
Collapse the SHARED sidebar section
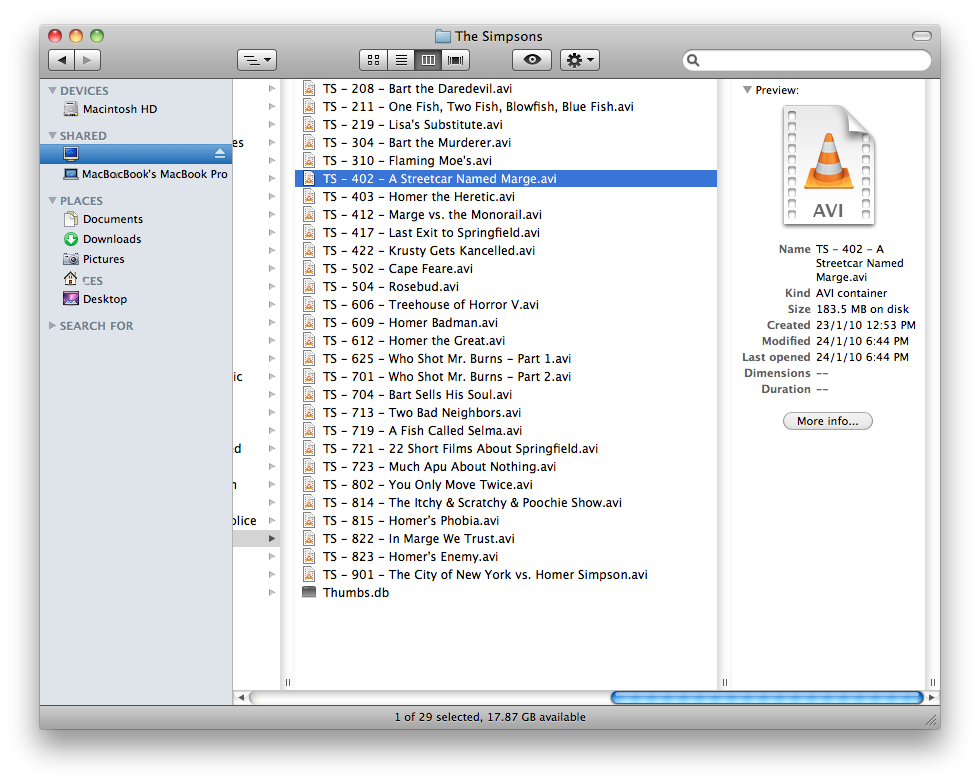tap(52, 136)
